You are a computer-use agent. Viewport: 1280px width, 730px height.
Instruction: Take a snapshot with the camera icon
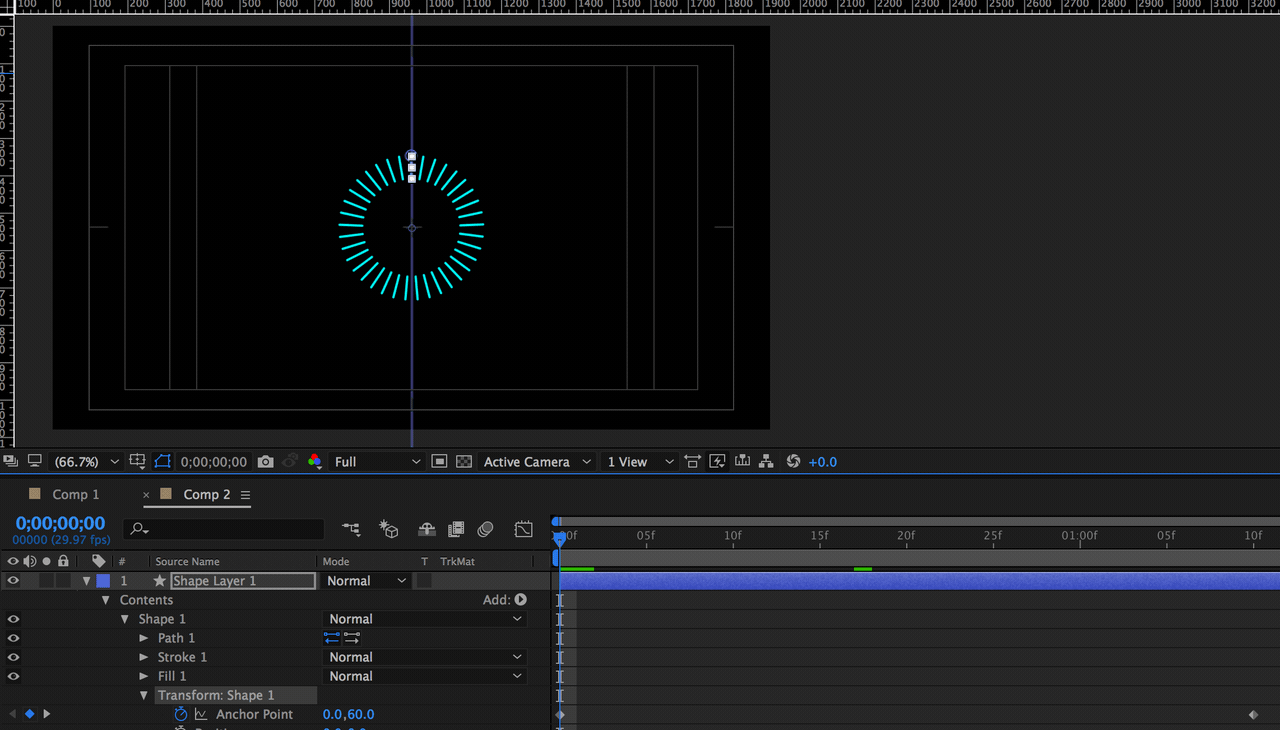[x=265, y=462]
